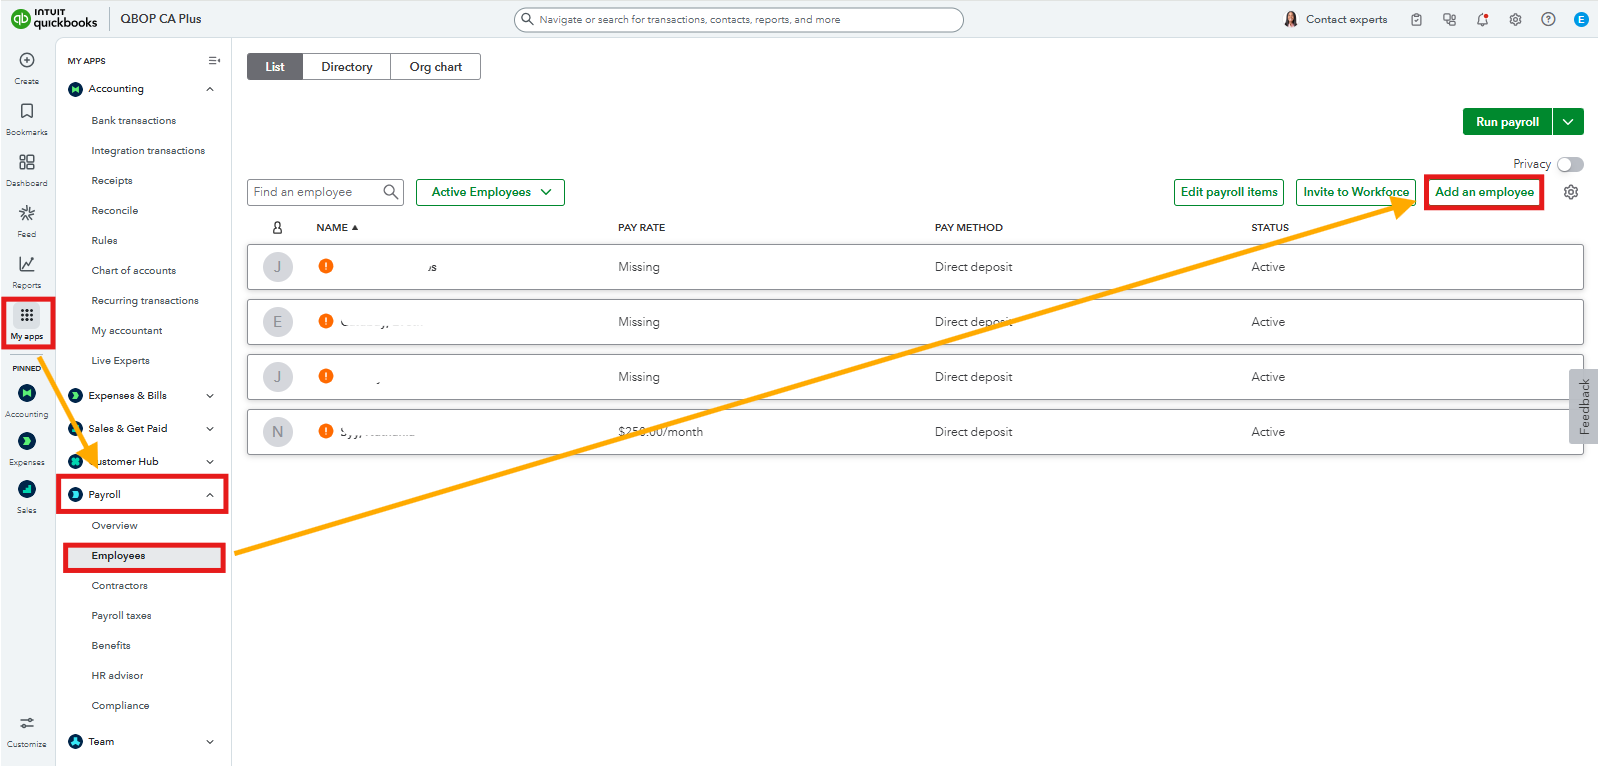
Task: Open the Dashboard icon
Action: click(x=27, y=163)
